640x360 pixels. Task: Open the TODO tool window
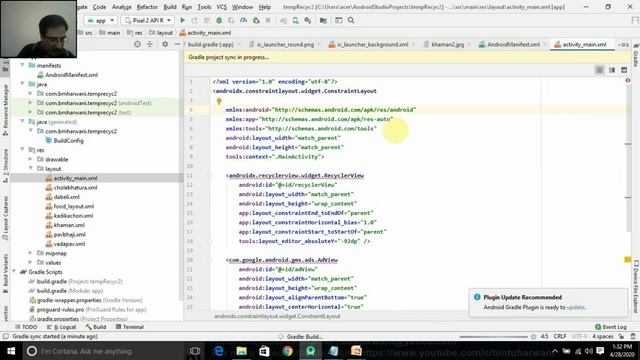(26, 327)
